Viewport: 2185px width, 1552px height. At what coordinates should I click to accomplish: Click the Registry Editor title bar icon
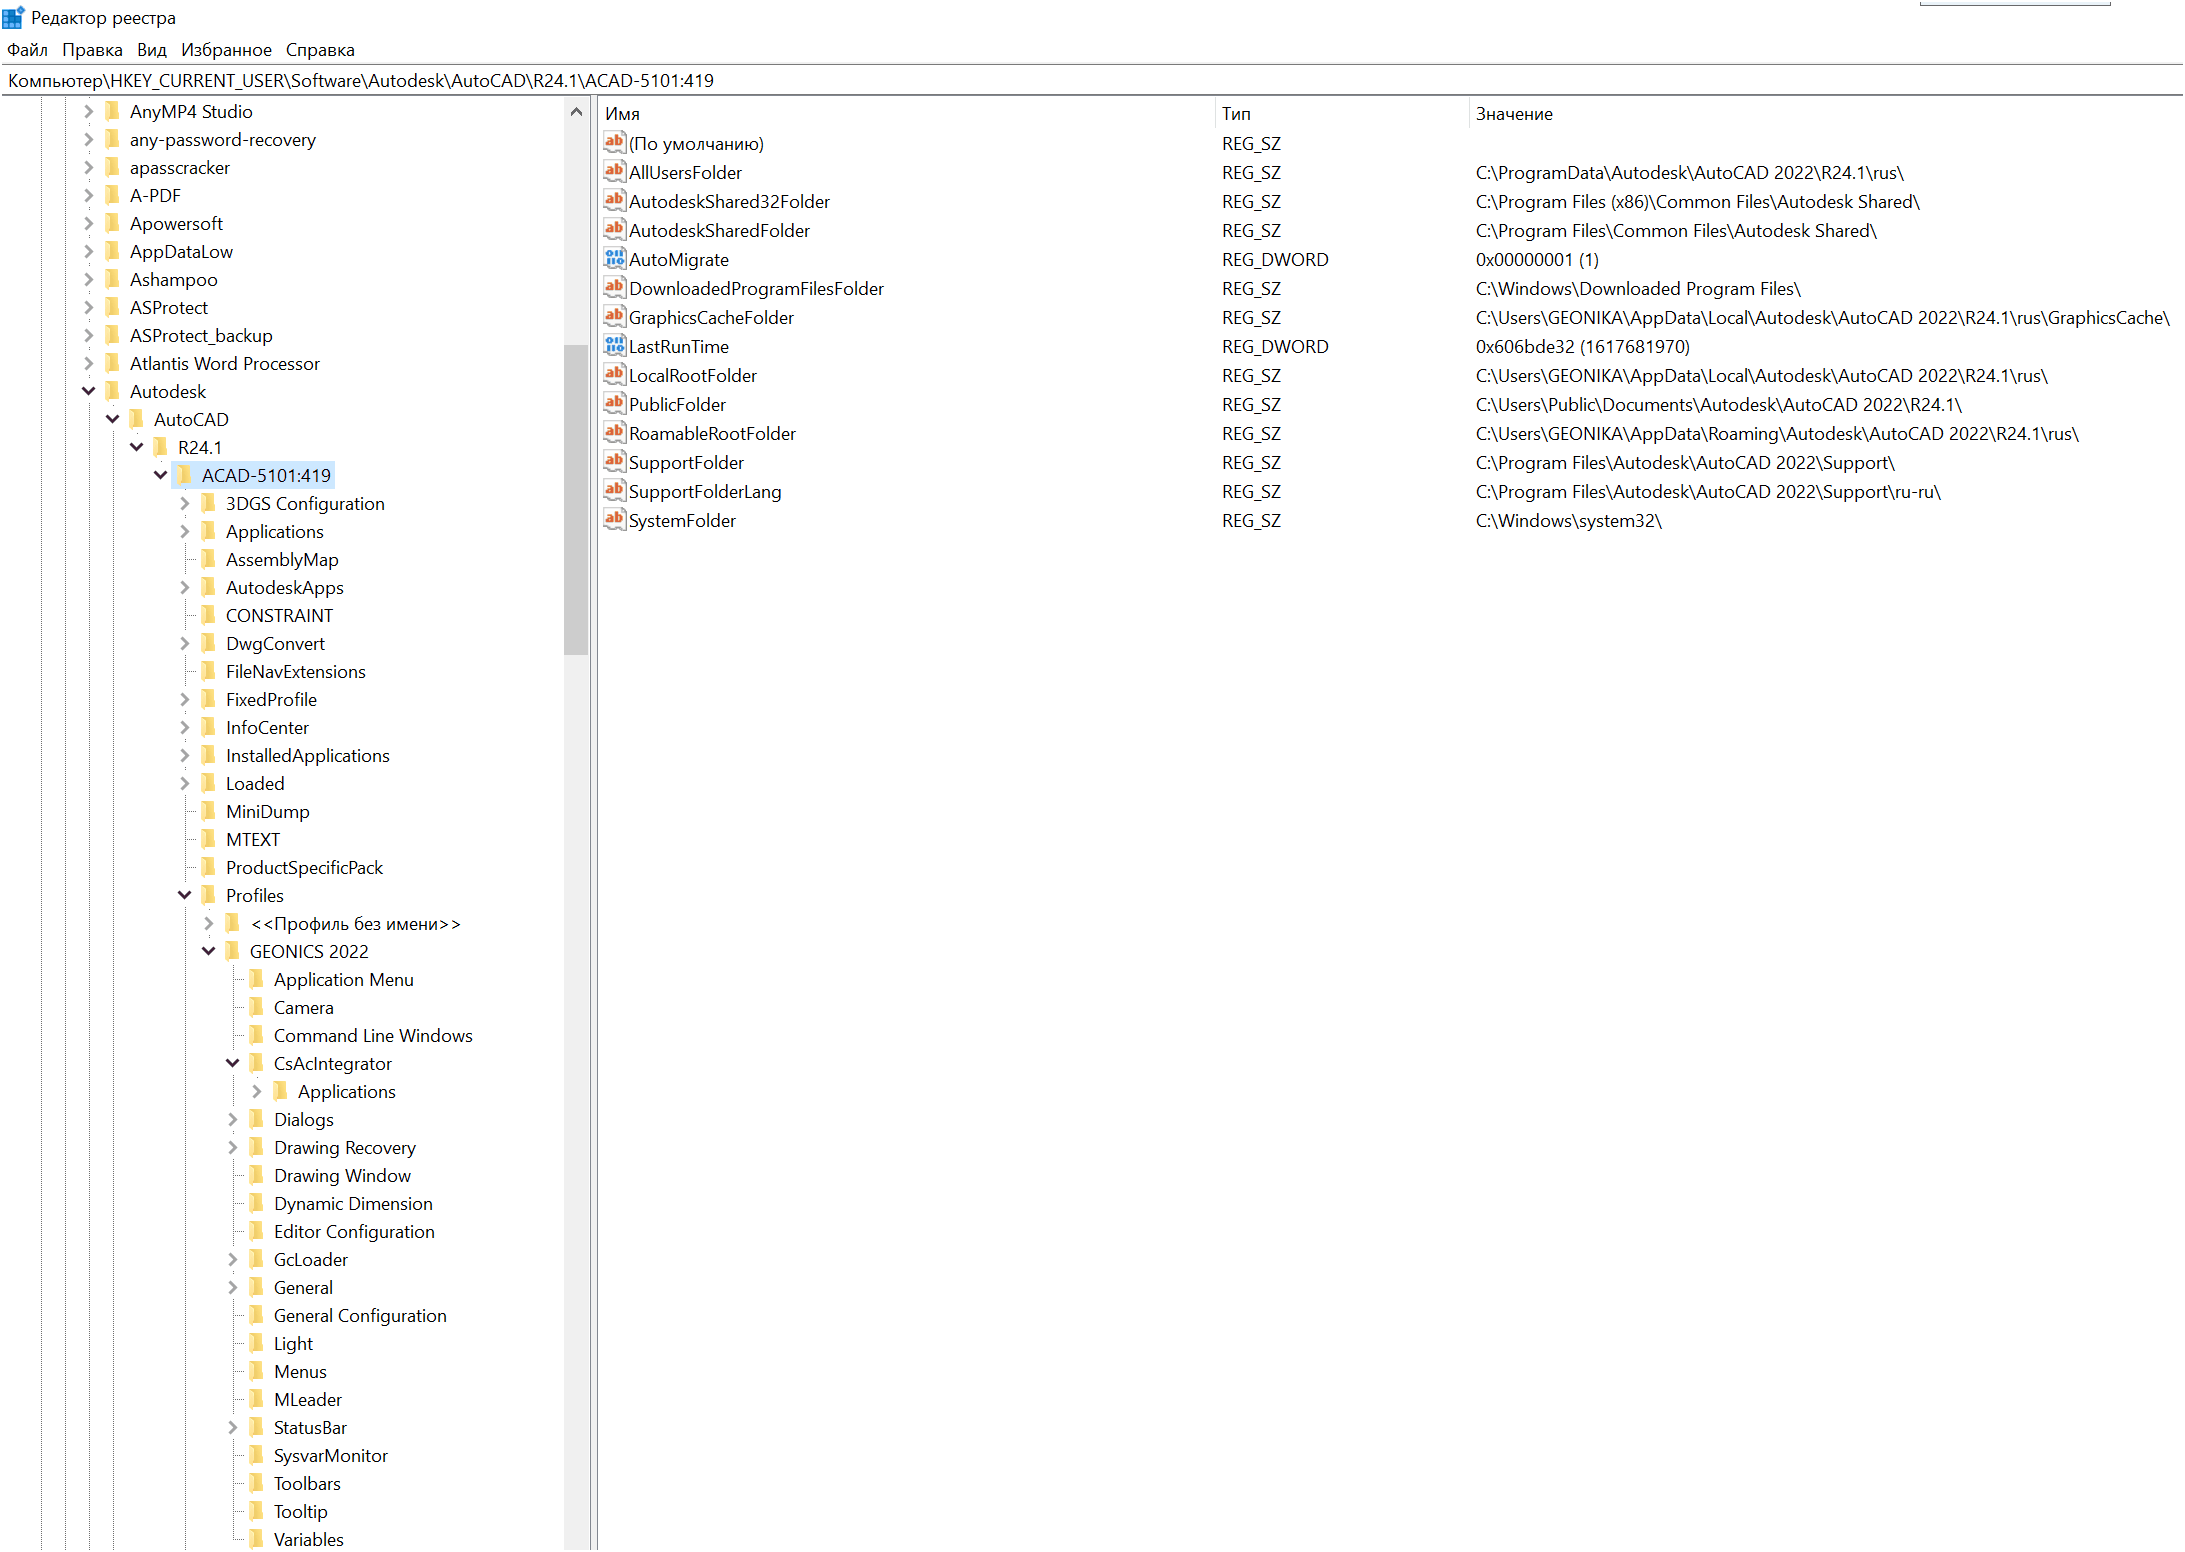point(13,17)
